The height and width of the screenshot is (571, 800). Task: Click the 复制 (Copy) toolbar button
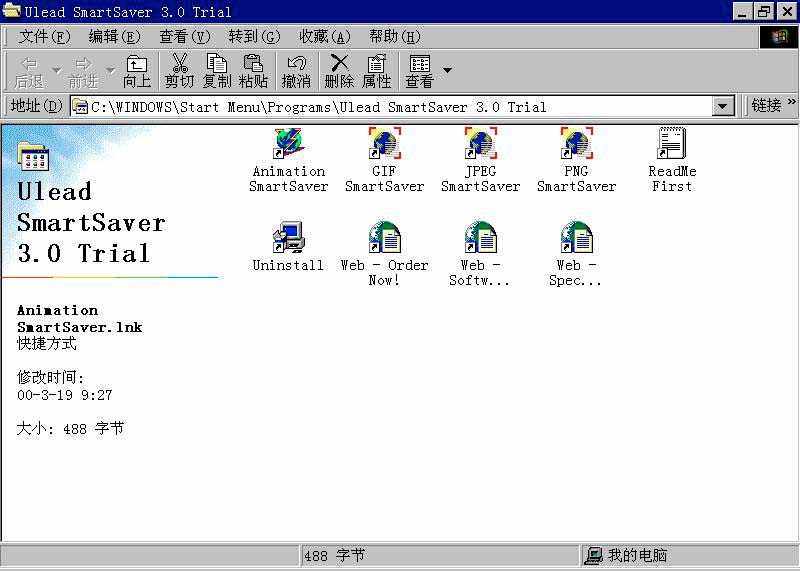(217, 71)
